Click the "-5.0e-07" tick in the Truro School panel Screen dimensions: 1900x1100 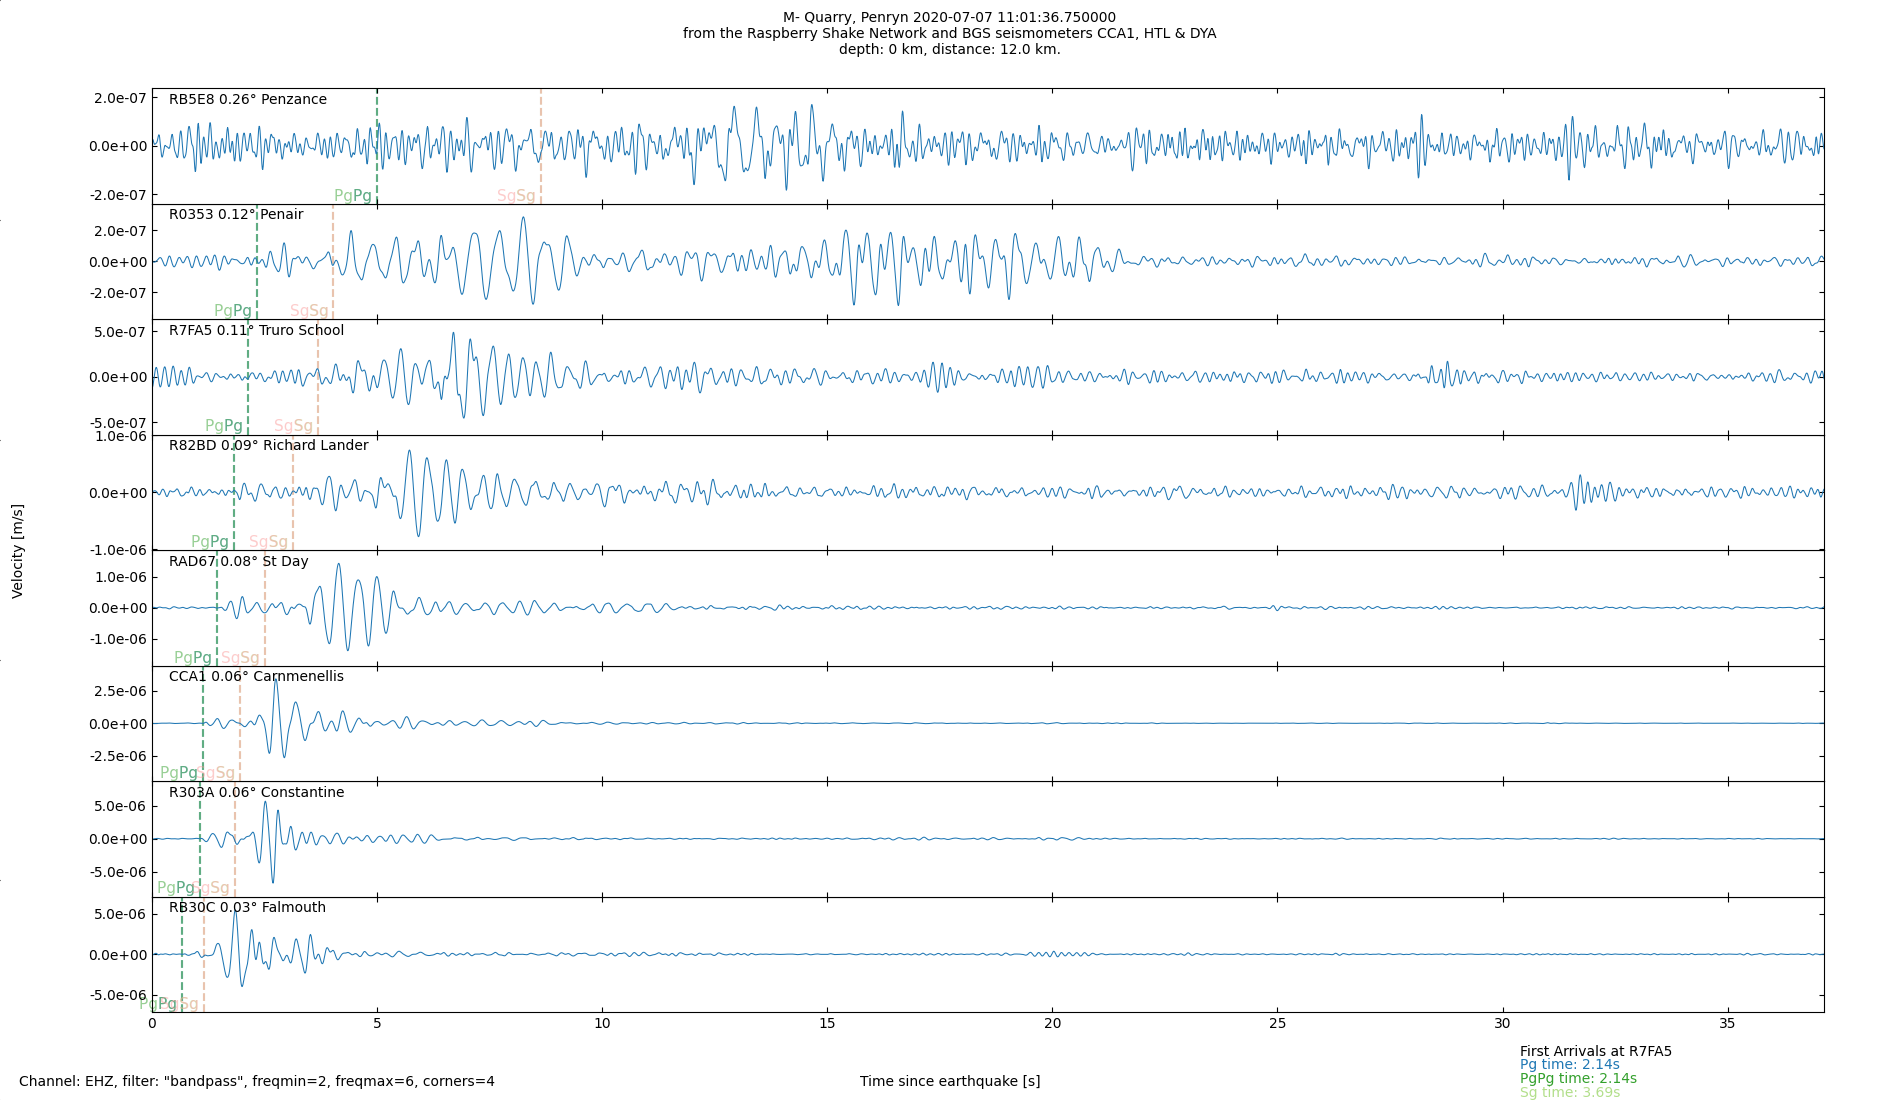tap(118, 423)
